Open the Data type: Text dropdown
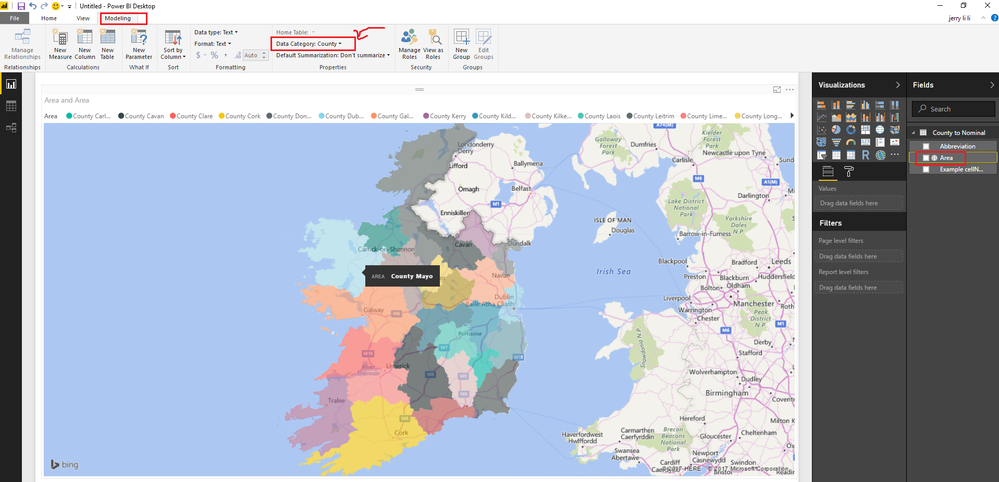 217,32
